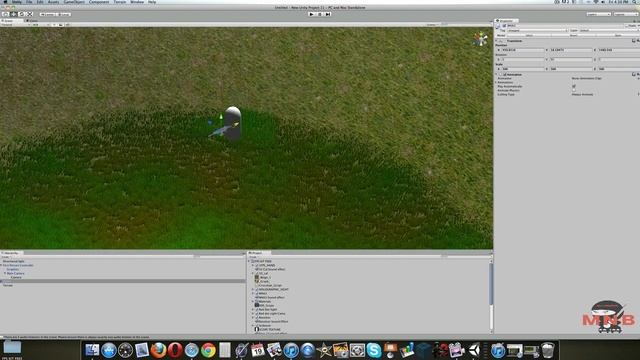Open Google Chrome from the Dock

208,350
